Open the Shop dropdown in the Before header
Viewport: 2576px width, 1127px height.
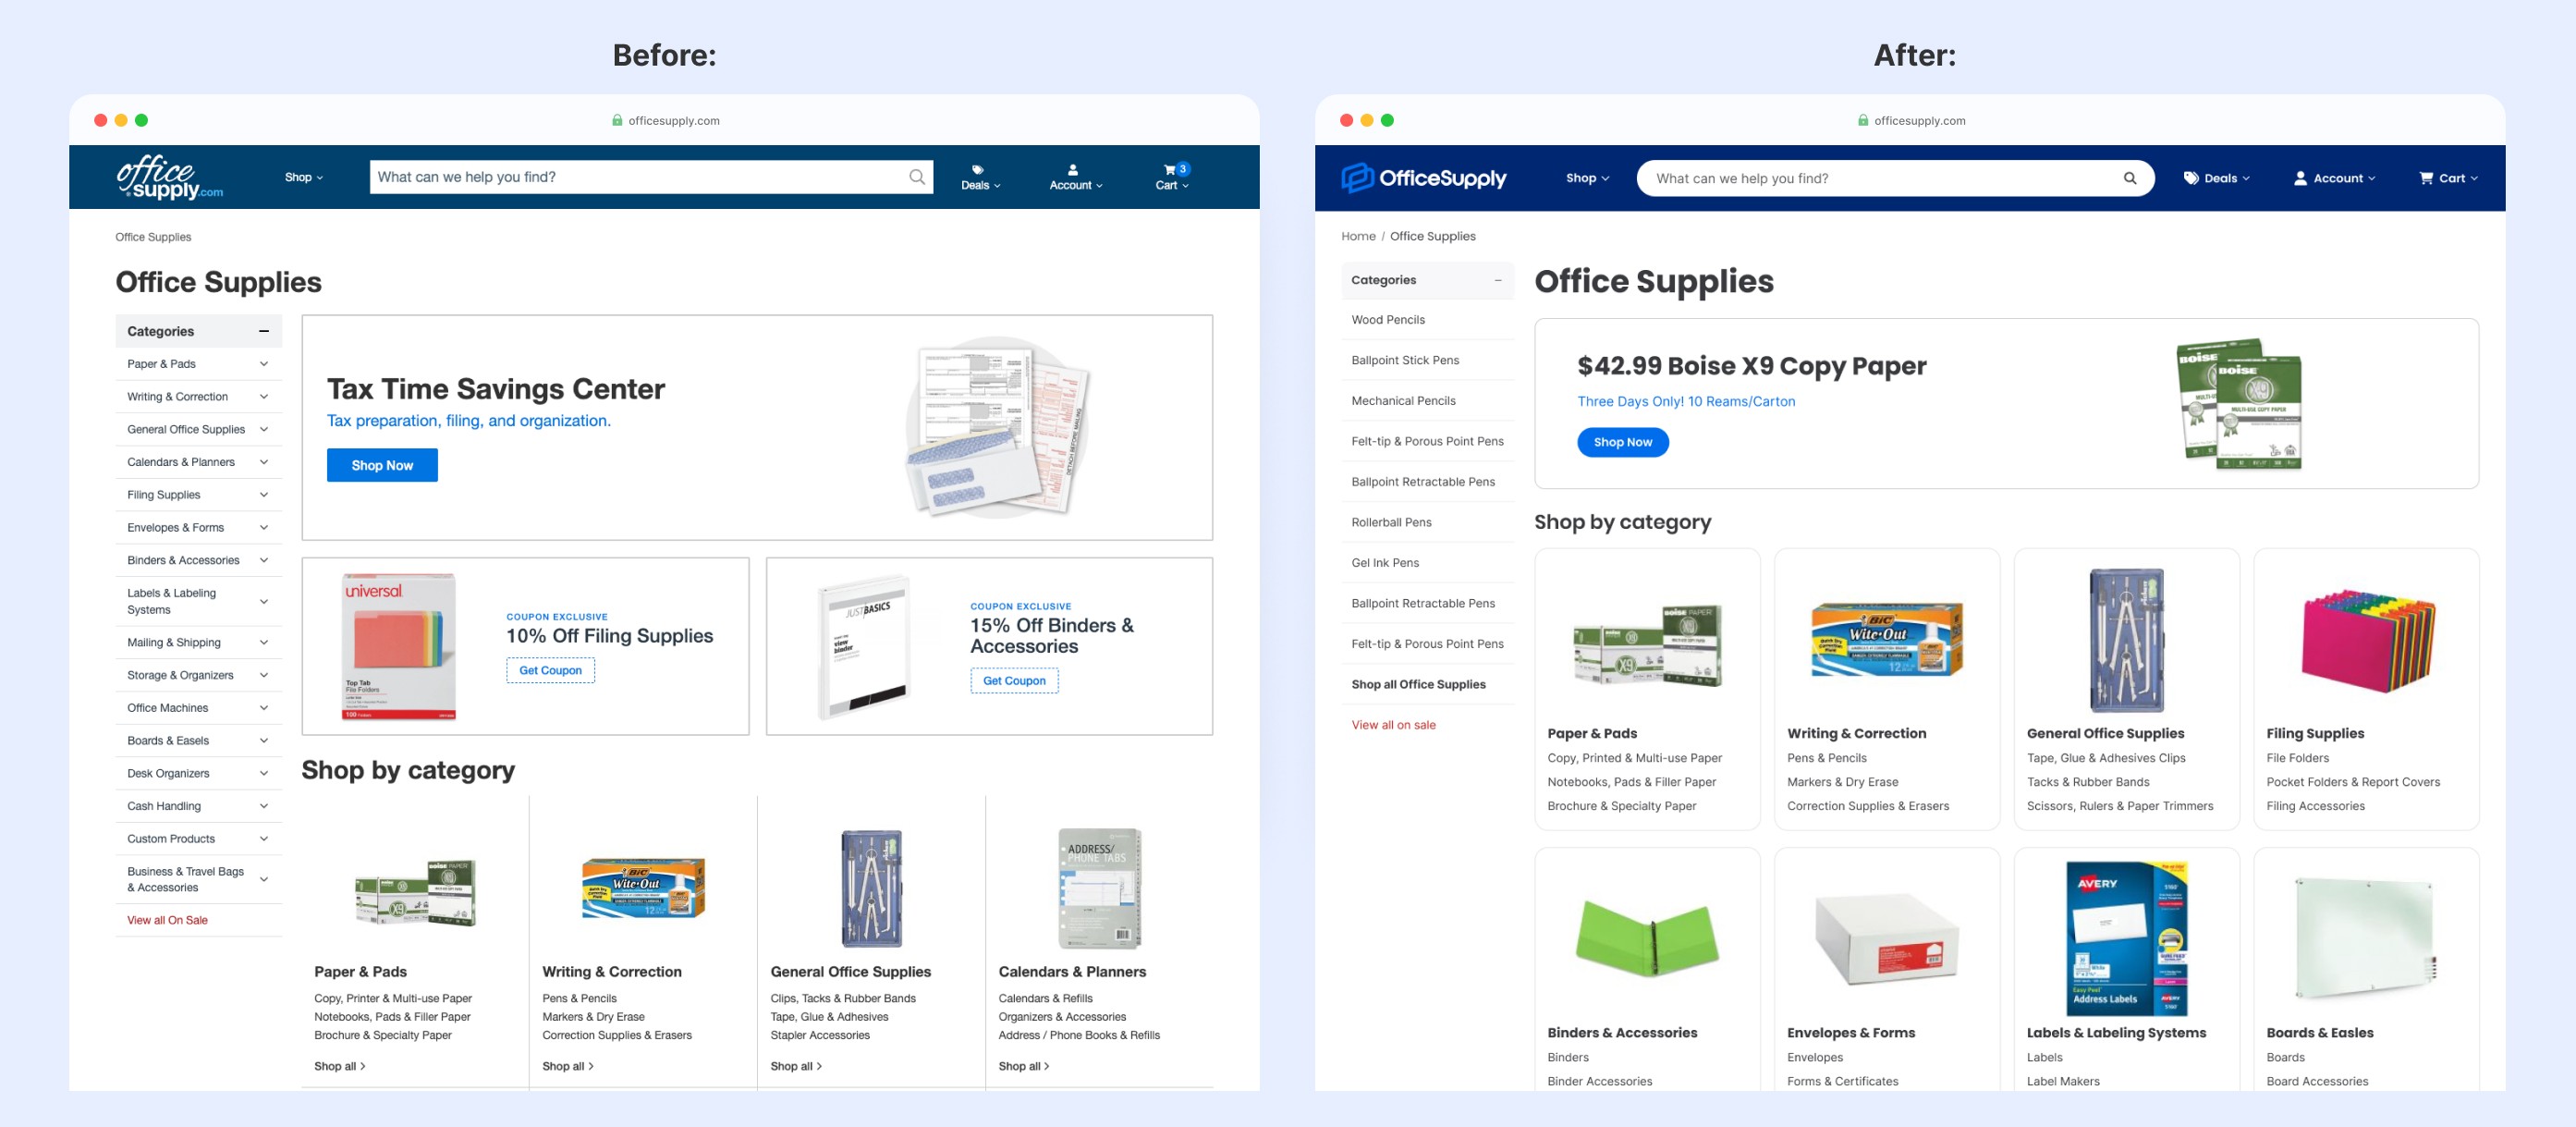[303, 177]
